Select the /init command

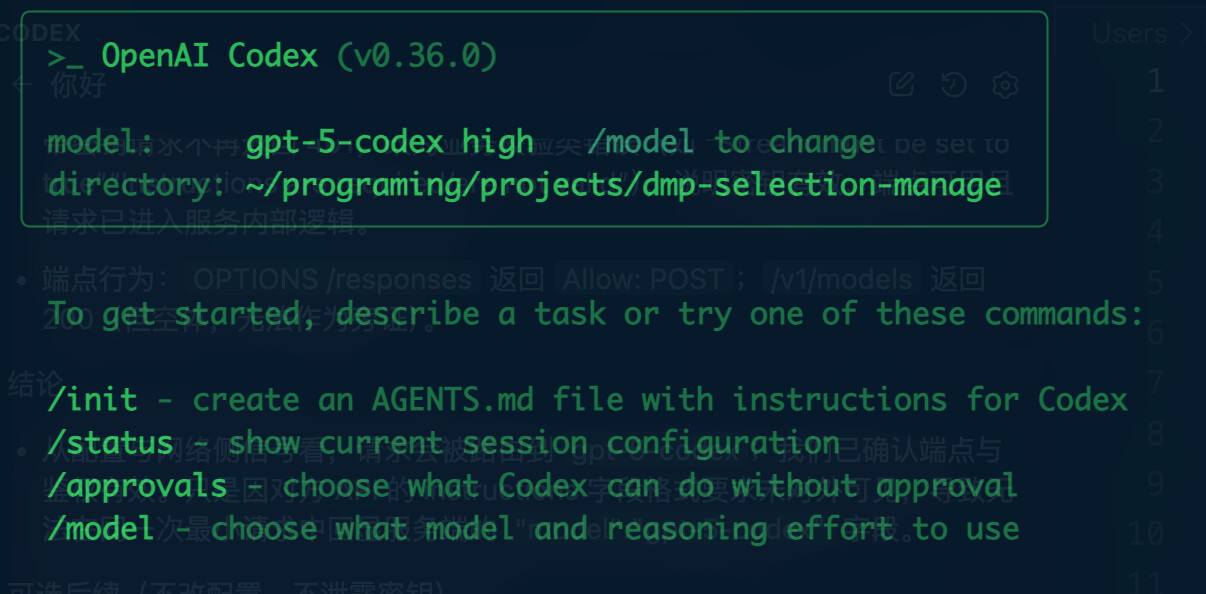pos(92,400)
